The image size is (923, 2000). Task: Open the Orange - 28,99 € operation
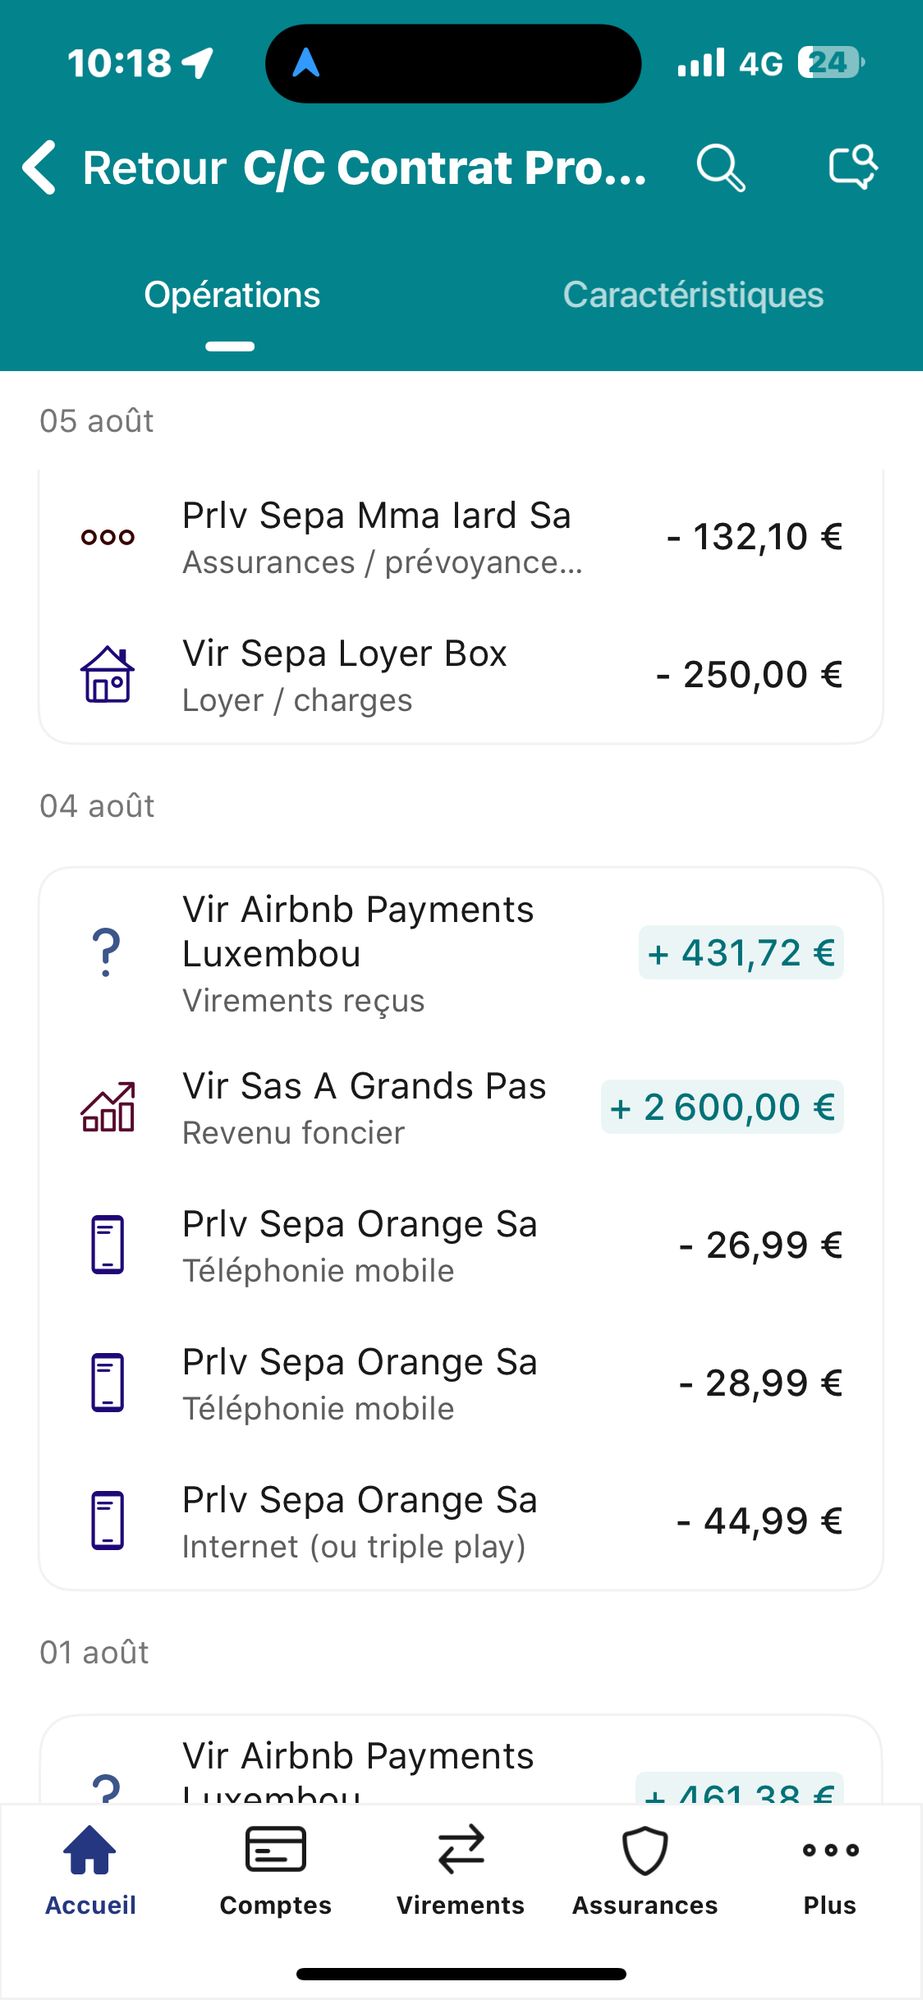pyautogui.click(x=461, y=1383)
